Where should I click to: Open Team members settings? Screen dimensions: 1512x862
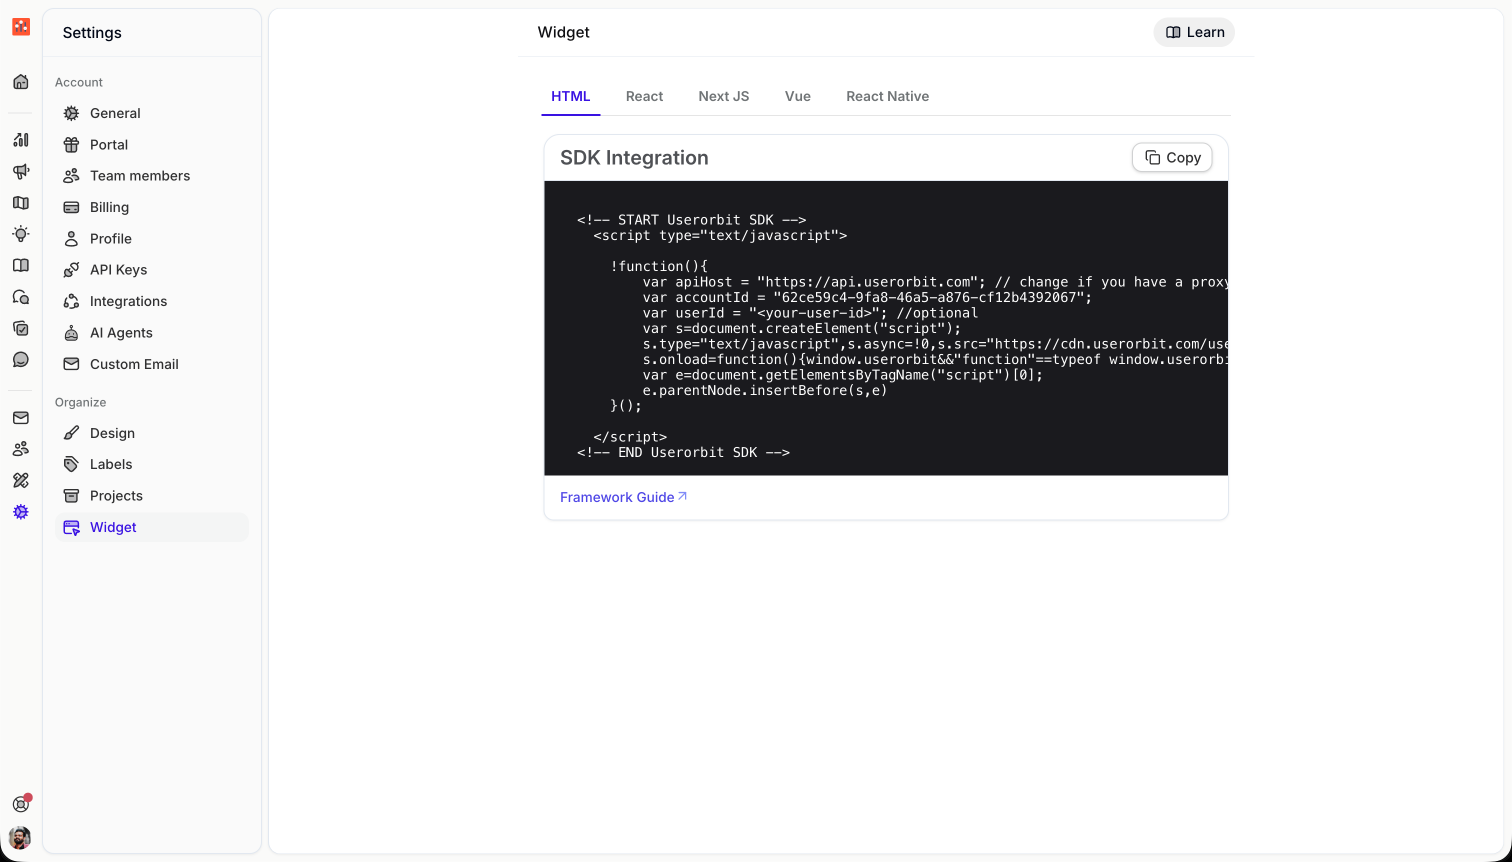(x=152, y=176)
